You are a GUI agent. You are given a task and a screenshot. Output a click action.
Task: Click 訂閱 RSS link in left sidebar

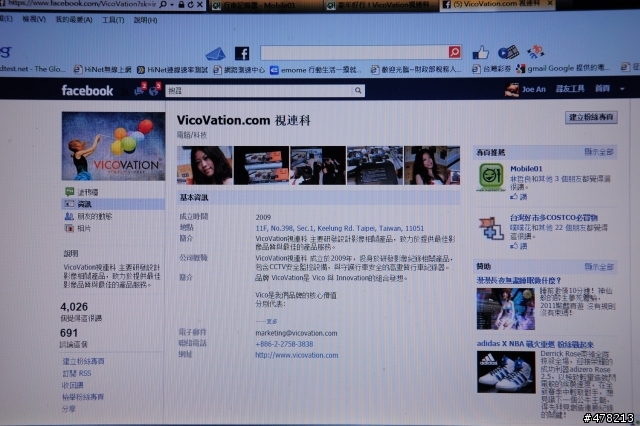pyautogui.click(x=77, y=373)
